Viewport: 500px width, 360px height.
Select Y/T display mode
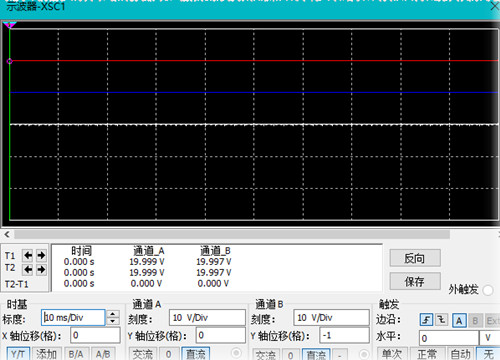(x=17, y=354)
